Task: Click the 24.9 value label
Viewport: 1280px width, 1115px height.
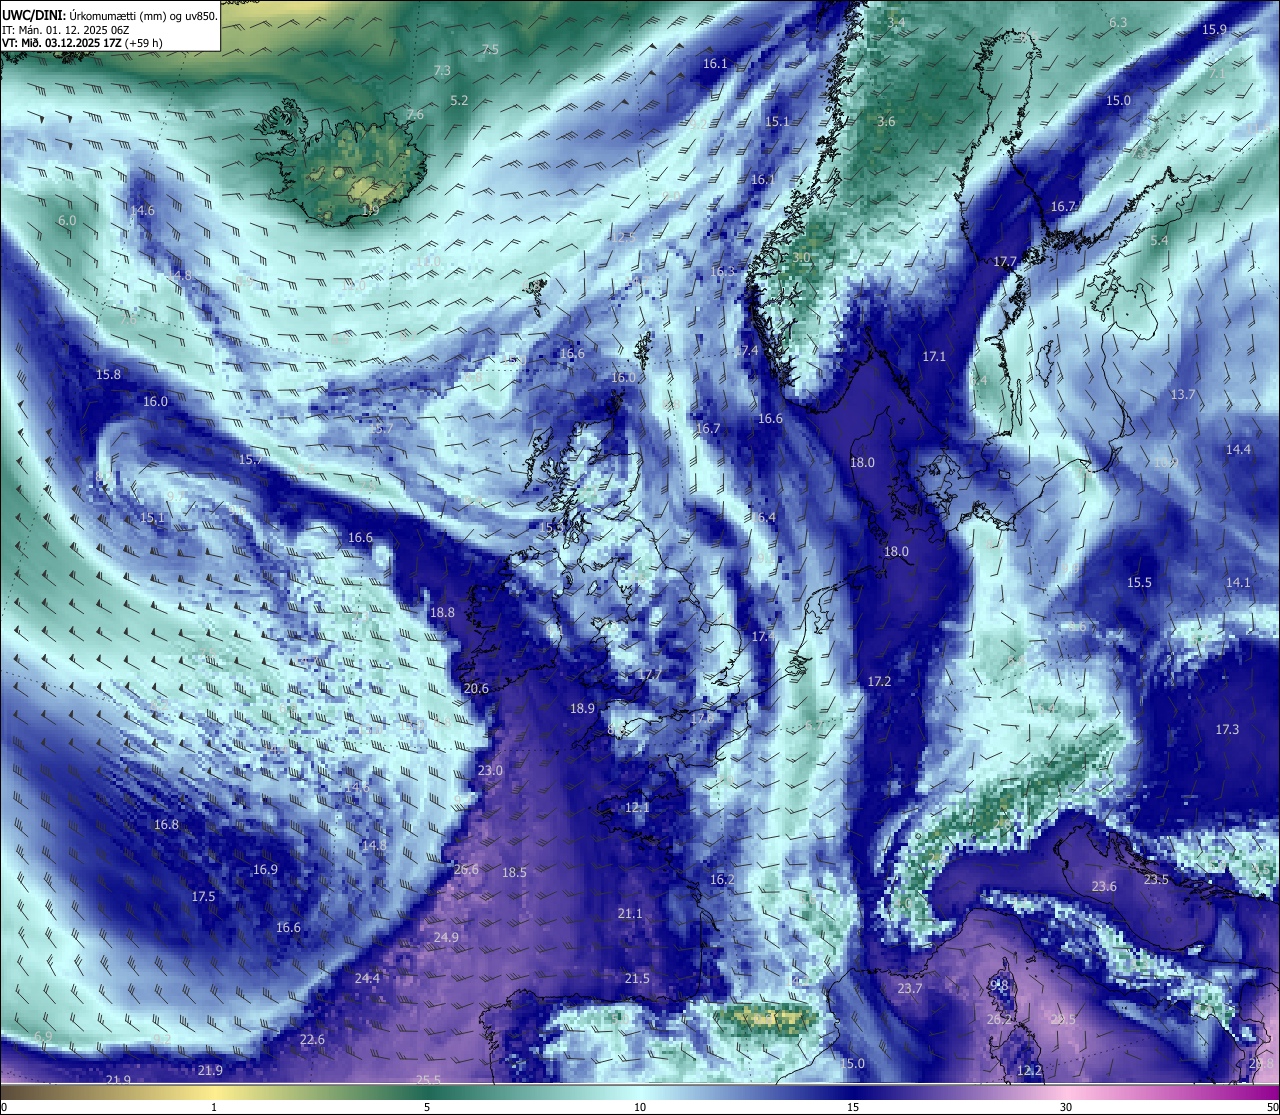Action: pyautogui.click(x=446, y=937)
